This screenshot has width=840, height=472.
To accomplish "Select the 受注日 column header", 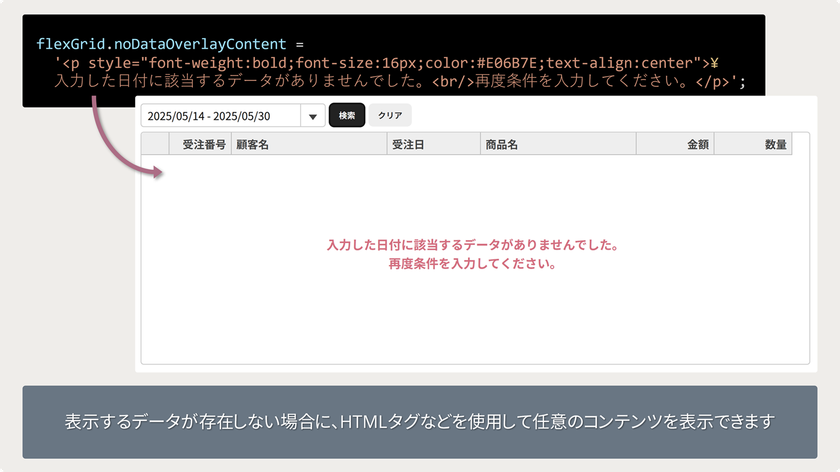I will [432, 145].
